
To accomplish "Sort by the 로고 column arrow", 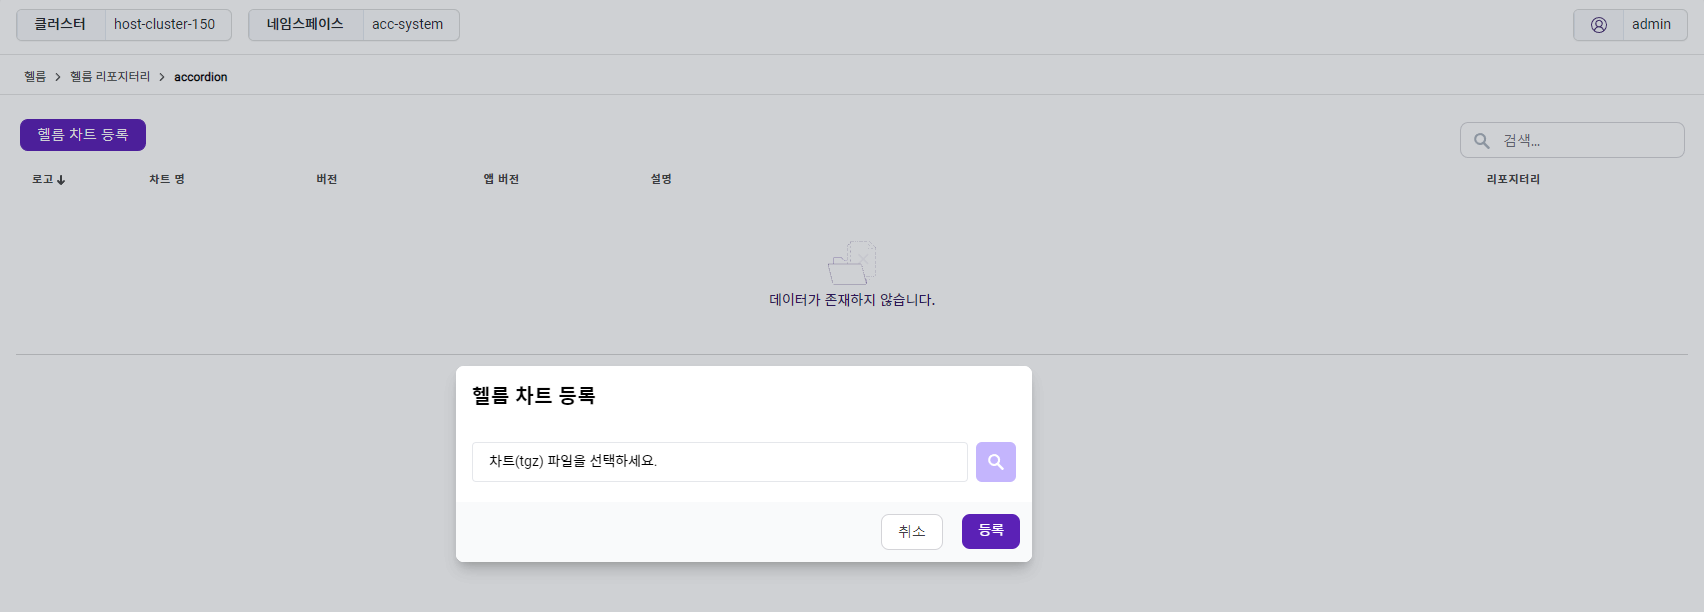I will [x=61, y=180].
